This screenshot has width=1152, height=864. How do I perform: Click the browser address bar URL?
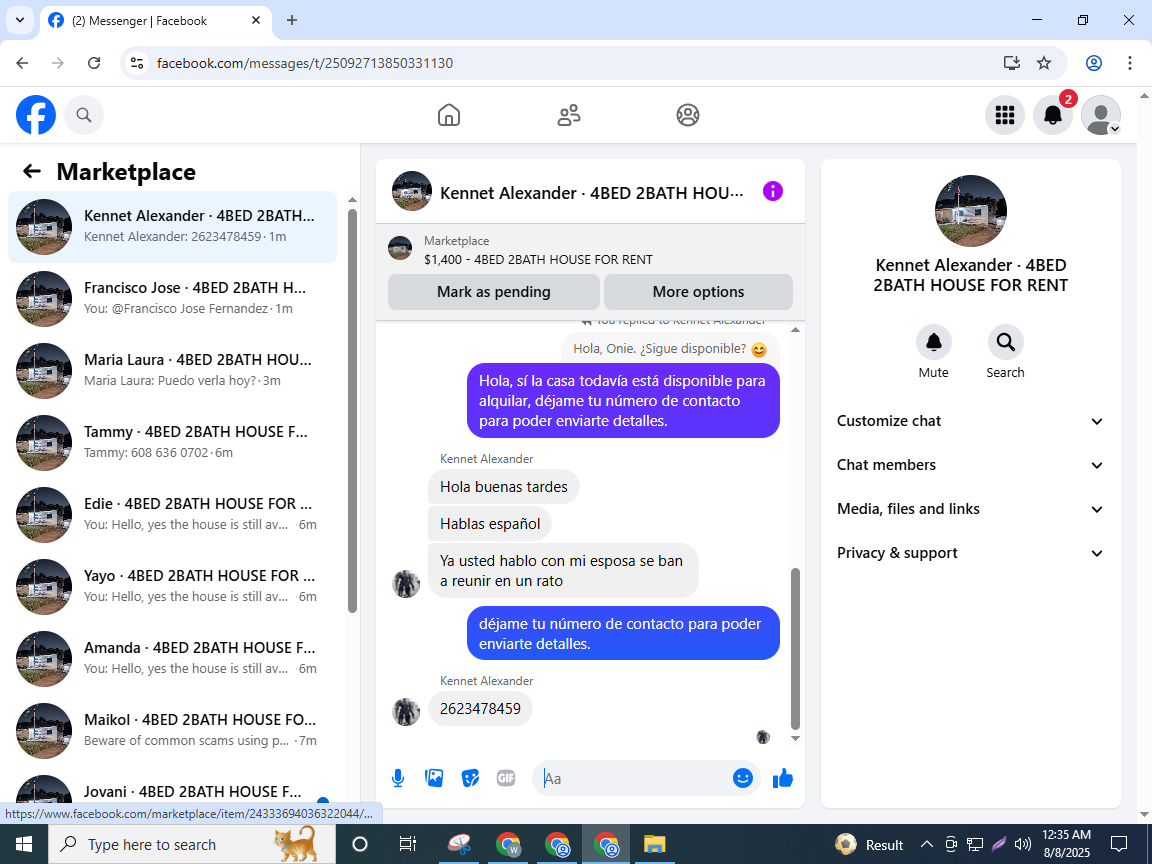pyautogui.click(x=305, y=63)
